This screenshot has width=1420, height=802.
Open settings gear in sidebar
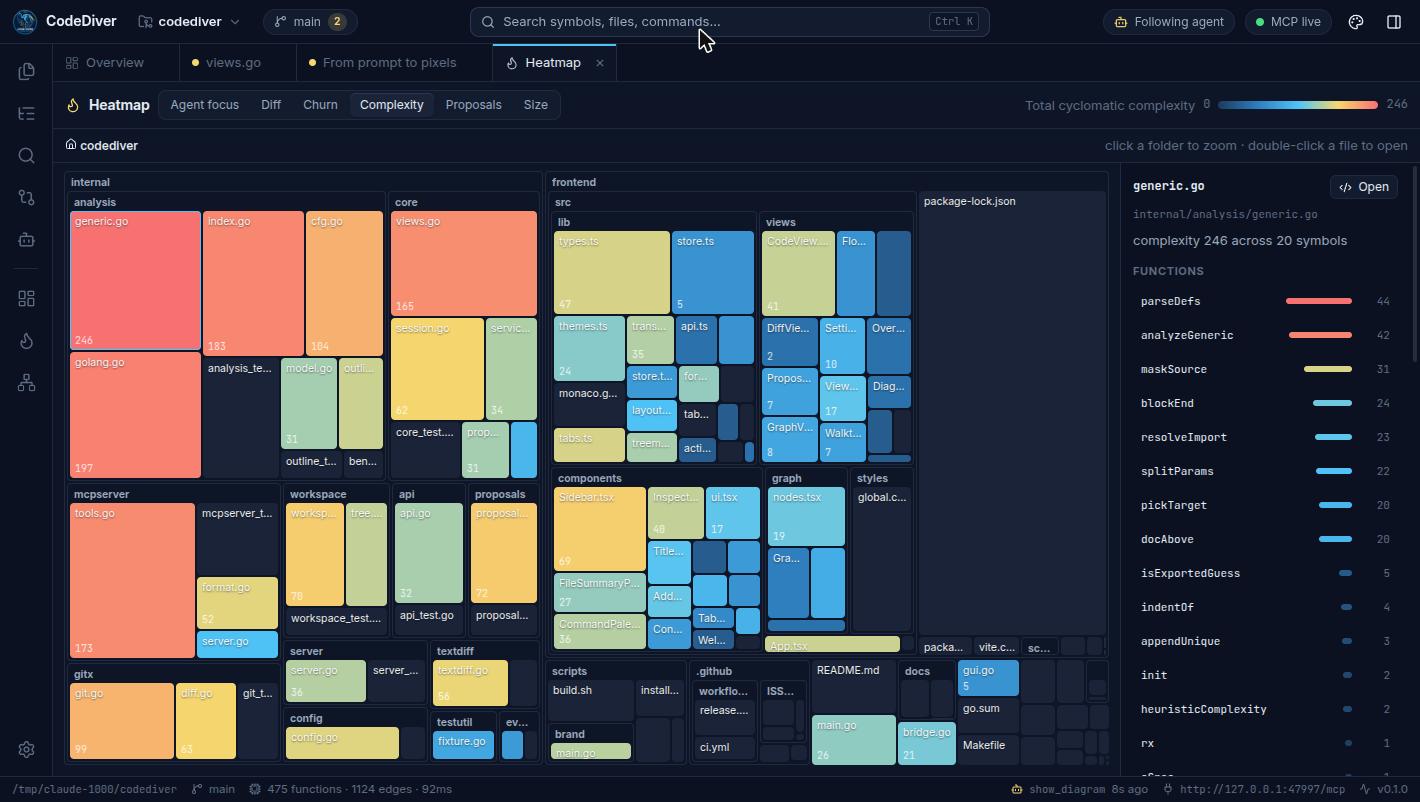tap(27, 749)
